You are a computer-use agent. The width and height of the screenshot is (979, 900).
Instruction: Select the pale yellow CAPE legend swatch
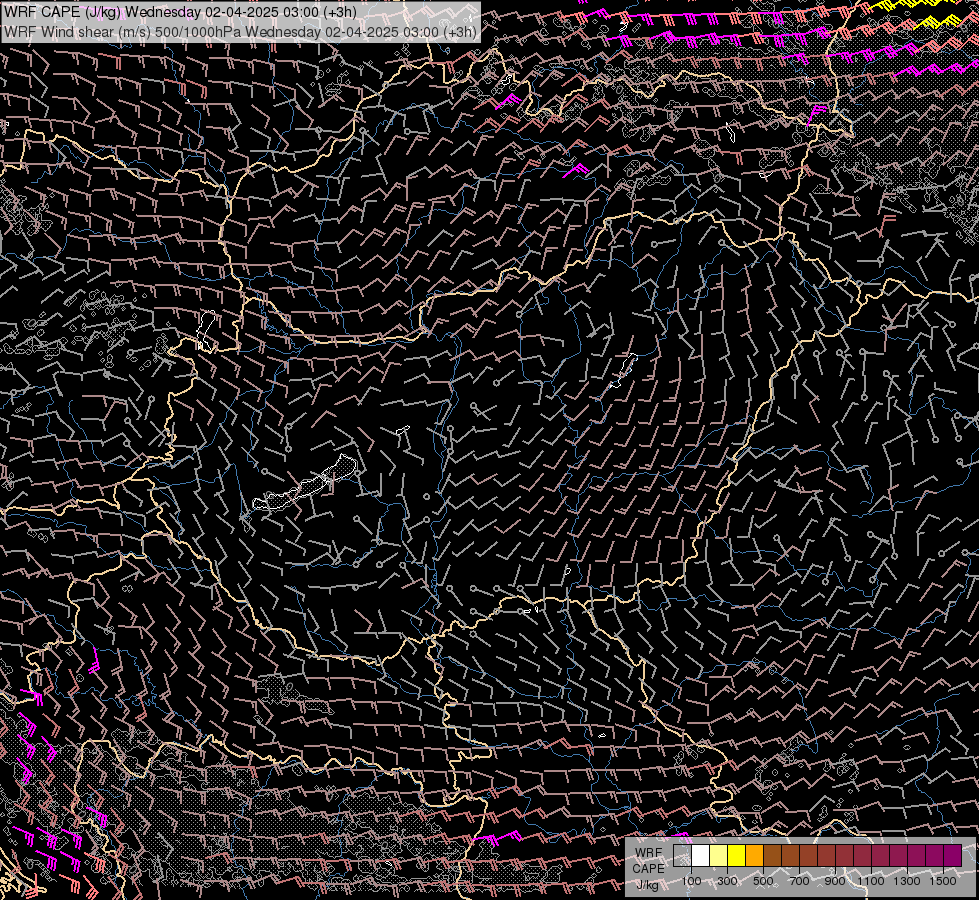click(x=719, y=855)
